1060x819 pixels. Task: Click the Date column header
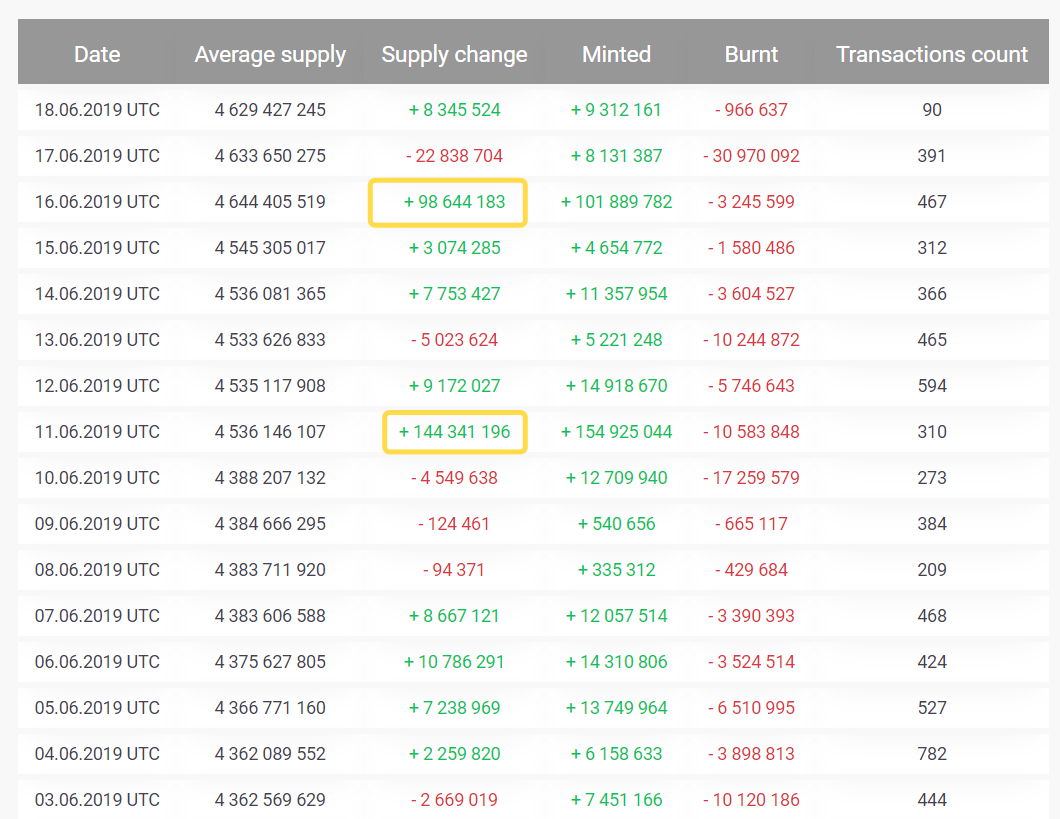[x=97, y=54]
